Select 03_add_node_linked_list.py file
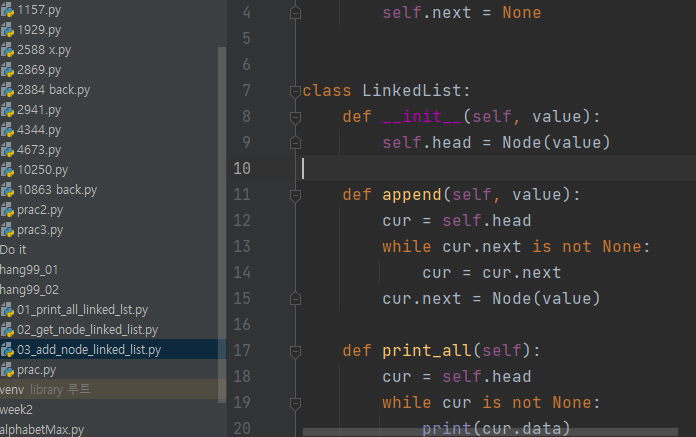The width and height of the screenshot is (696, 437). (x=89, y=349)
